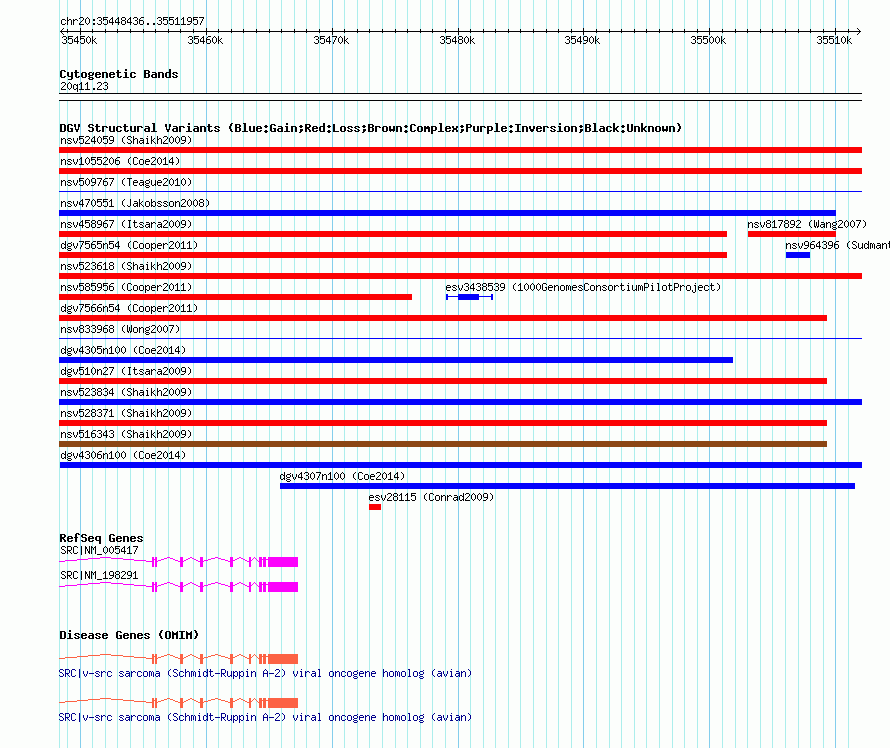Screen dimensions: 890x748
Task: Open variant nsv523618 (Shaikh2009) label
Action: click(x=126, y=266)
